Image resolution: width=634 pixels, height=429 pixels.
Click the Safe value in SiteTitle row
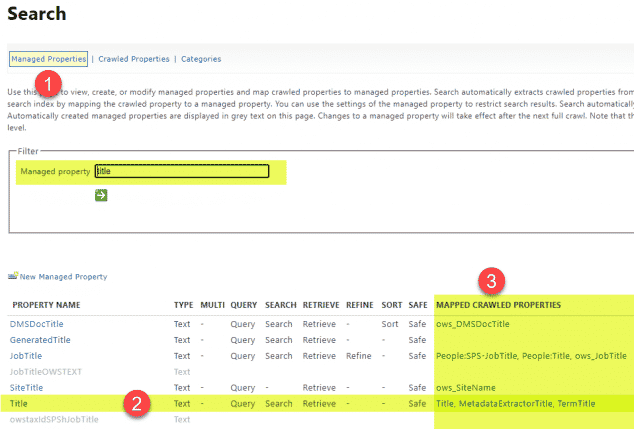(417, 388)
